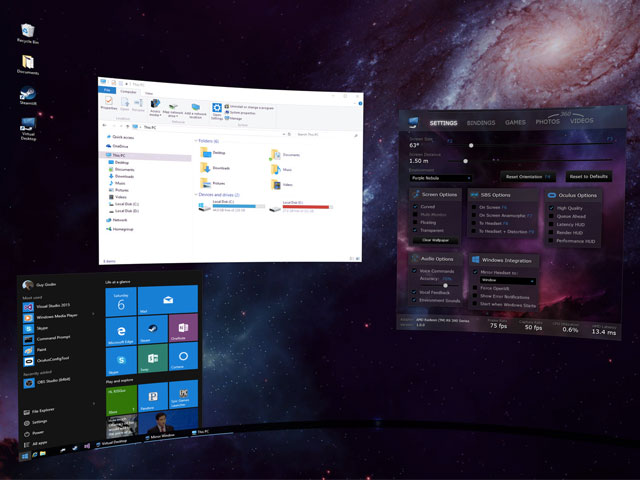Screen dimensions: 640x480
Task: Open the Recycle Bin desktop icon
Action: [x=27, y=33]
